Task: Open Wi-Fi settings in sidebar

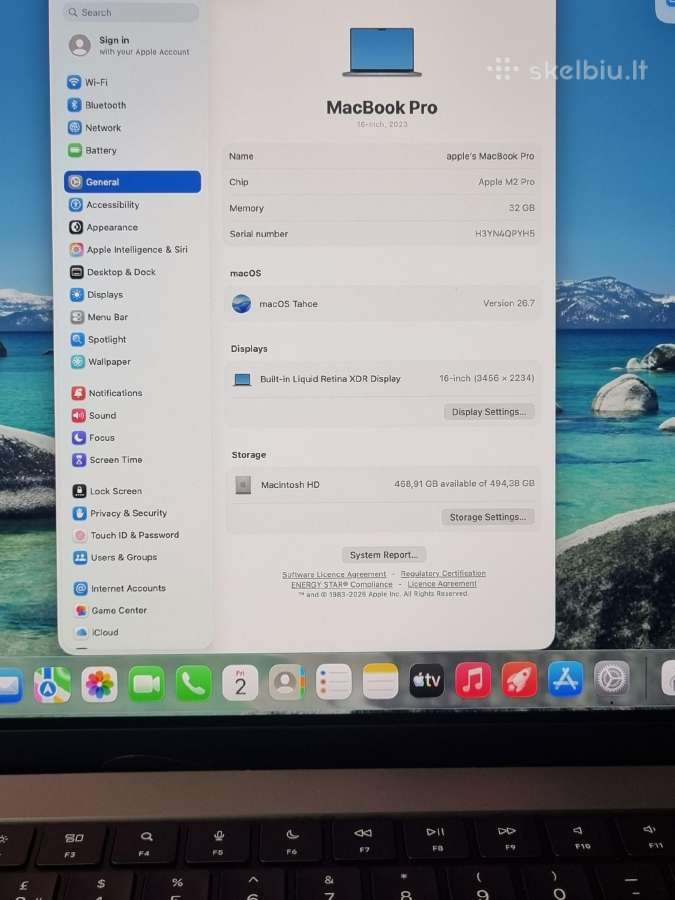Action: click(x=88, y=82)
